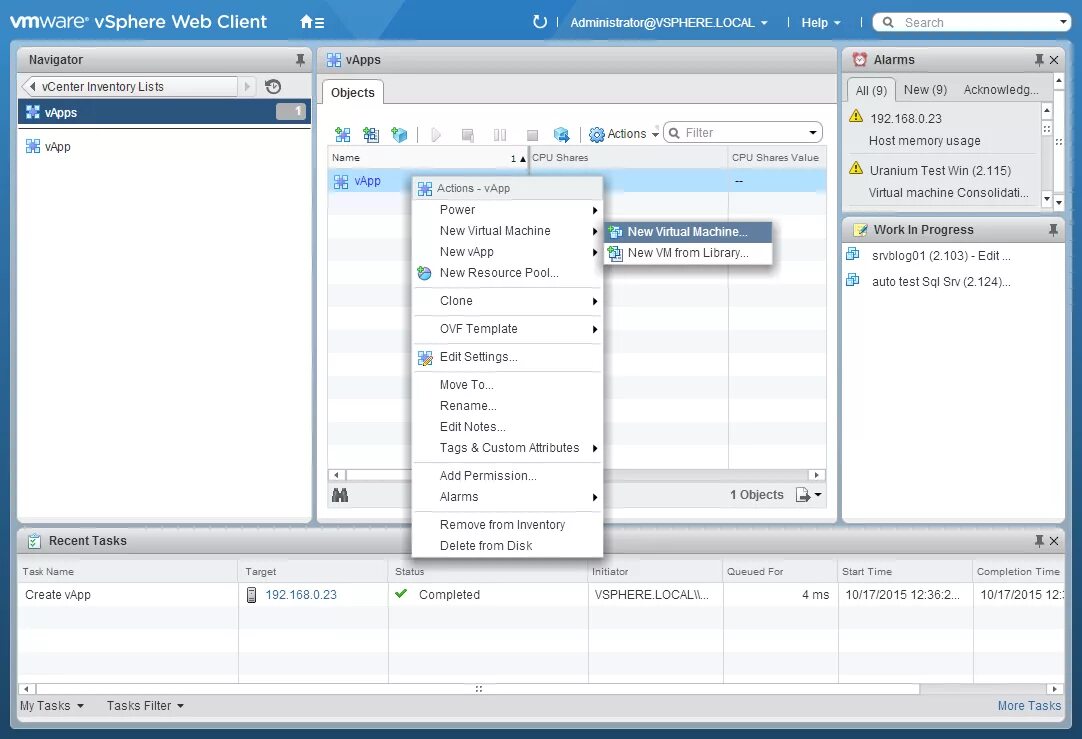Click the new vApp from library icon
Screen dimensions: 1082x739
(x=371, y=134)
